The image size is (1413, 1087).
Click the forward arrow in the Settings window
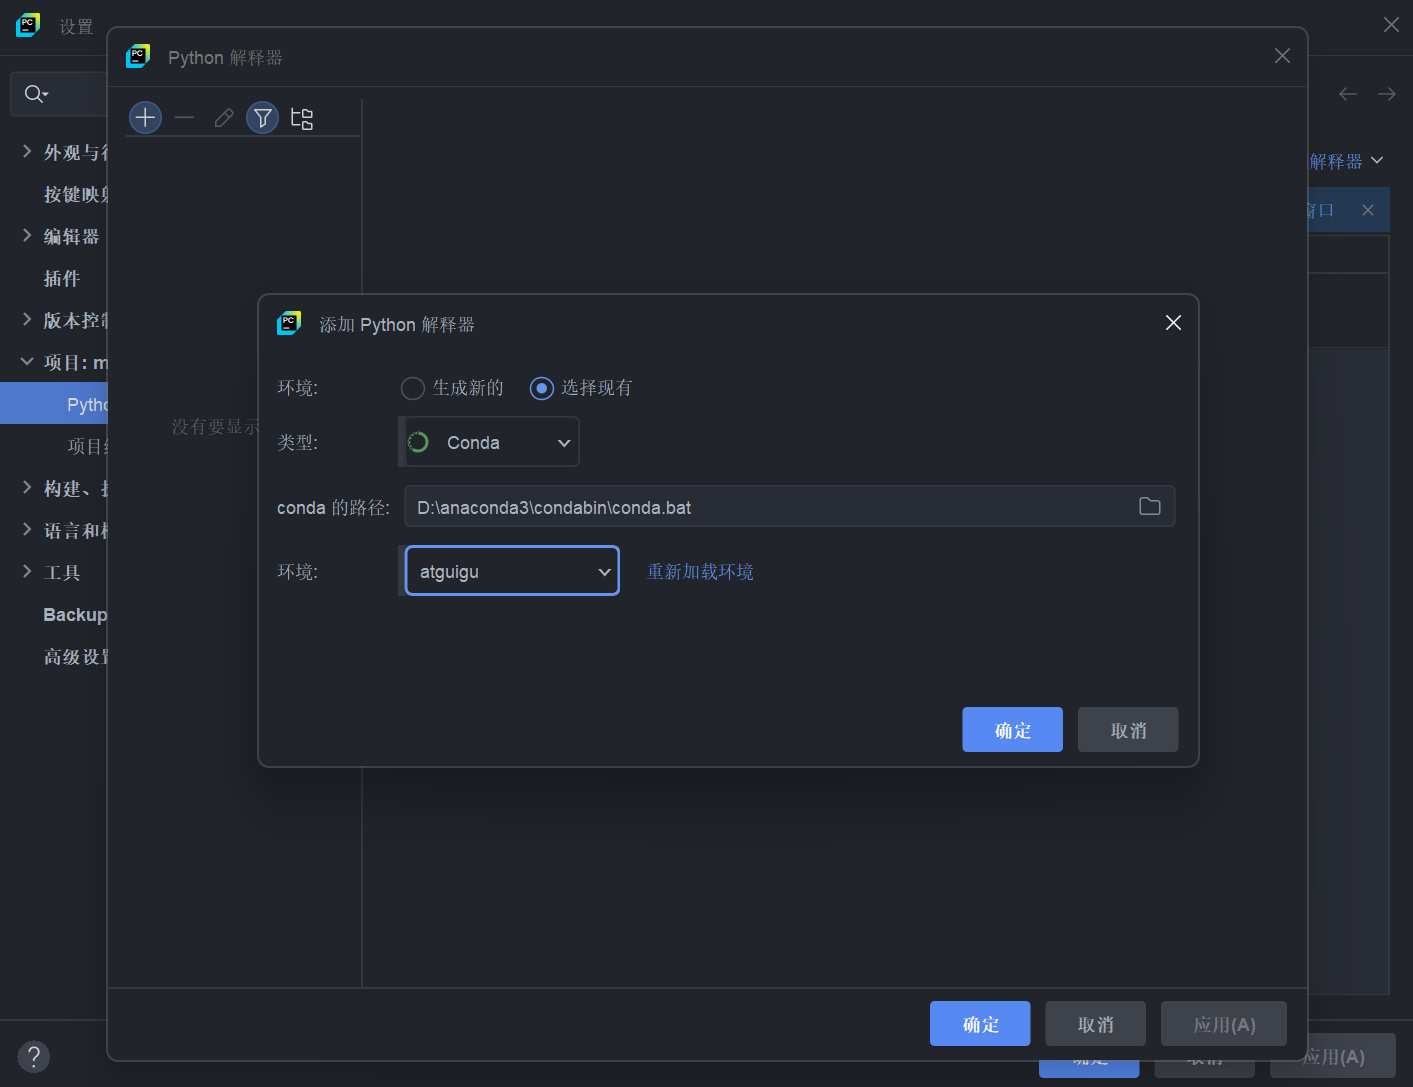pos(1387,94)
